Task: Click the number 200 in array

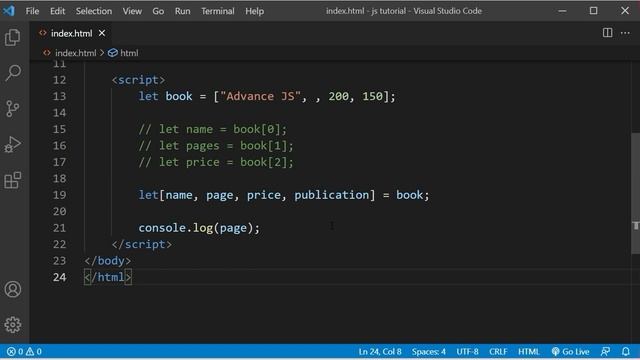Action: click(x=338, y=96)
